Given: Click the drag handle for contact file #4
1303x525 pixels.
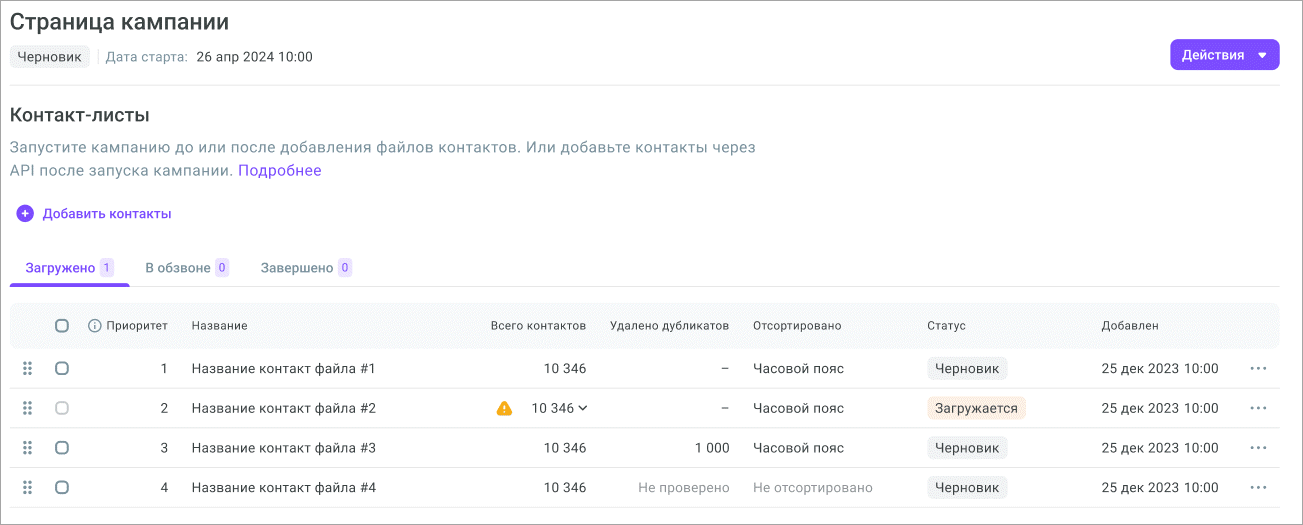Looking at the screenshot, I should [27, 488].
